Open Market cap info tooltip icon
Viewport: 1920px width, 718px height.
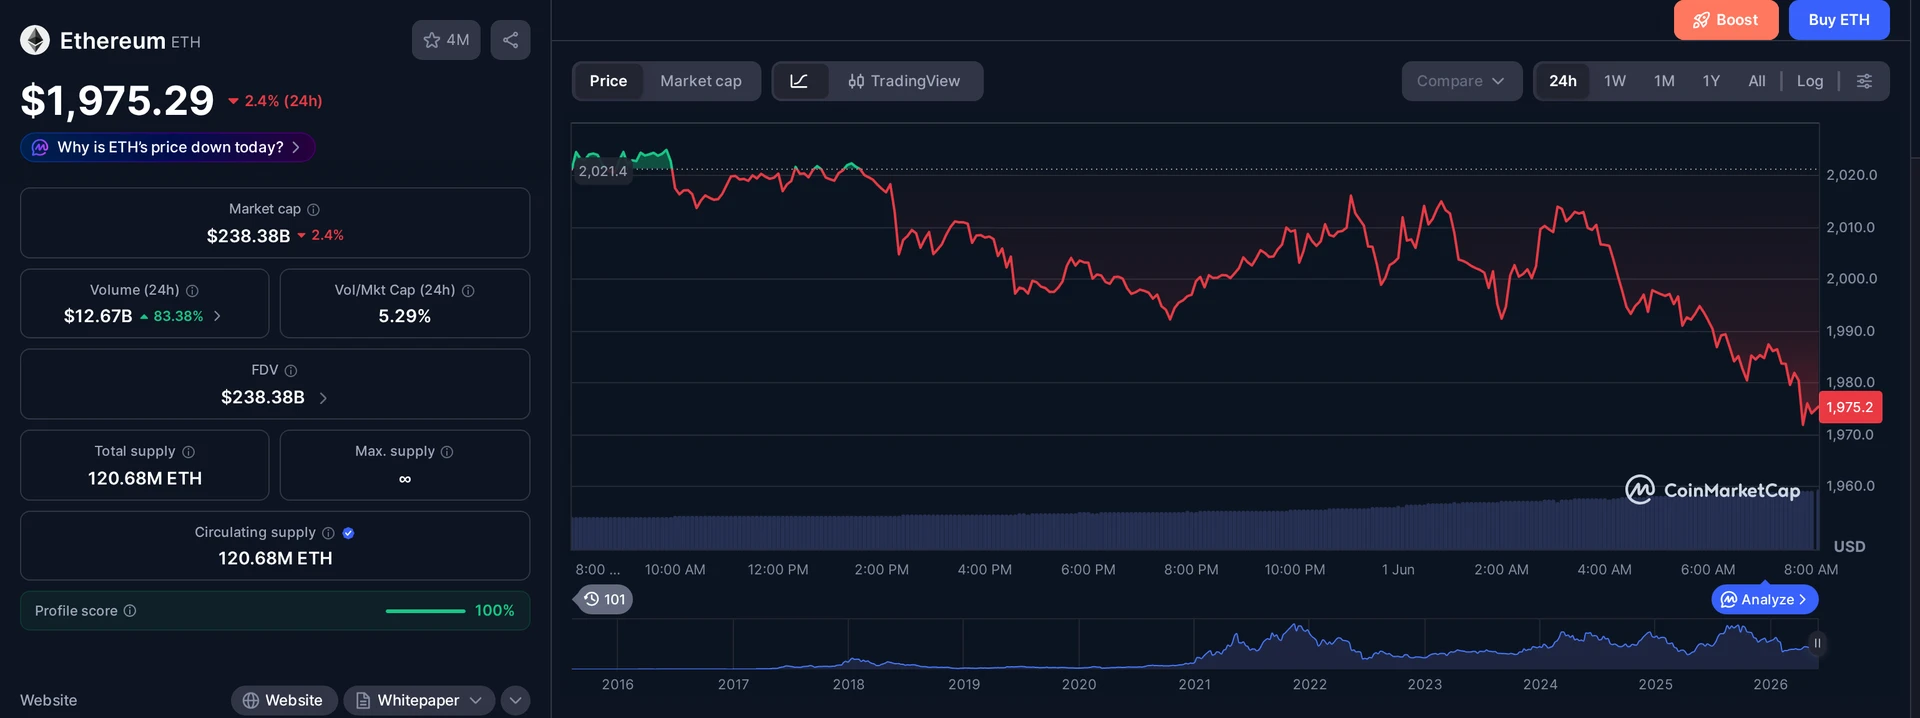click(313, 209)
